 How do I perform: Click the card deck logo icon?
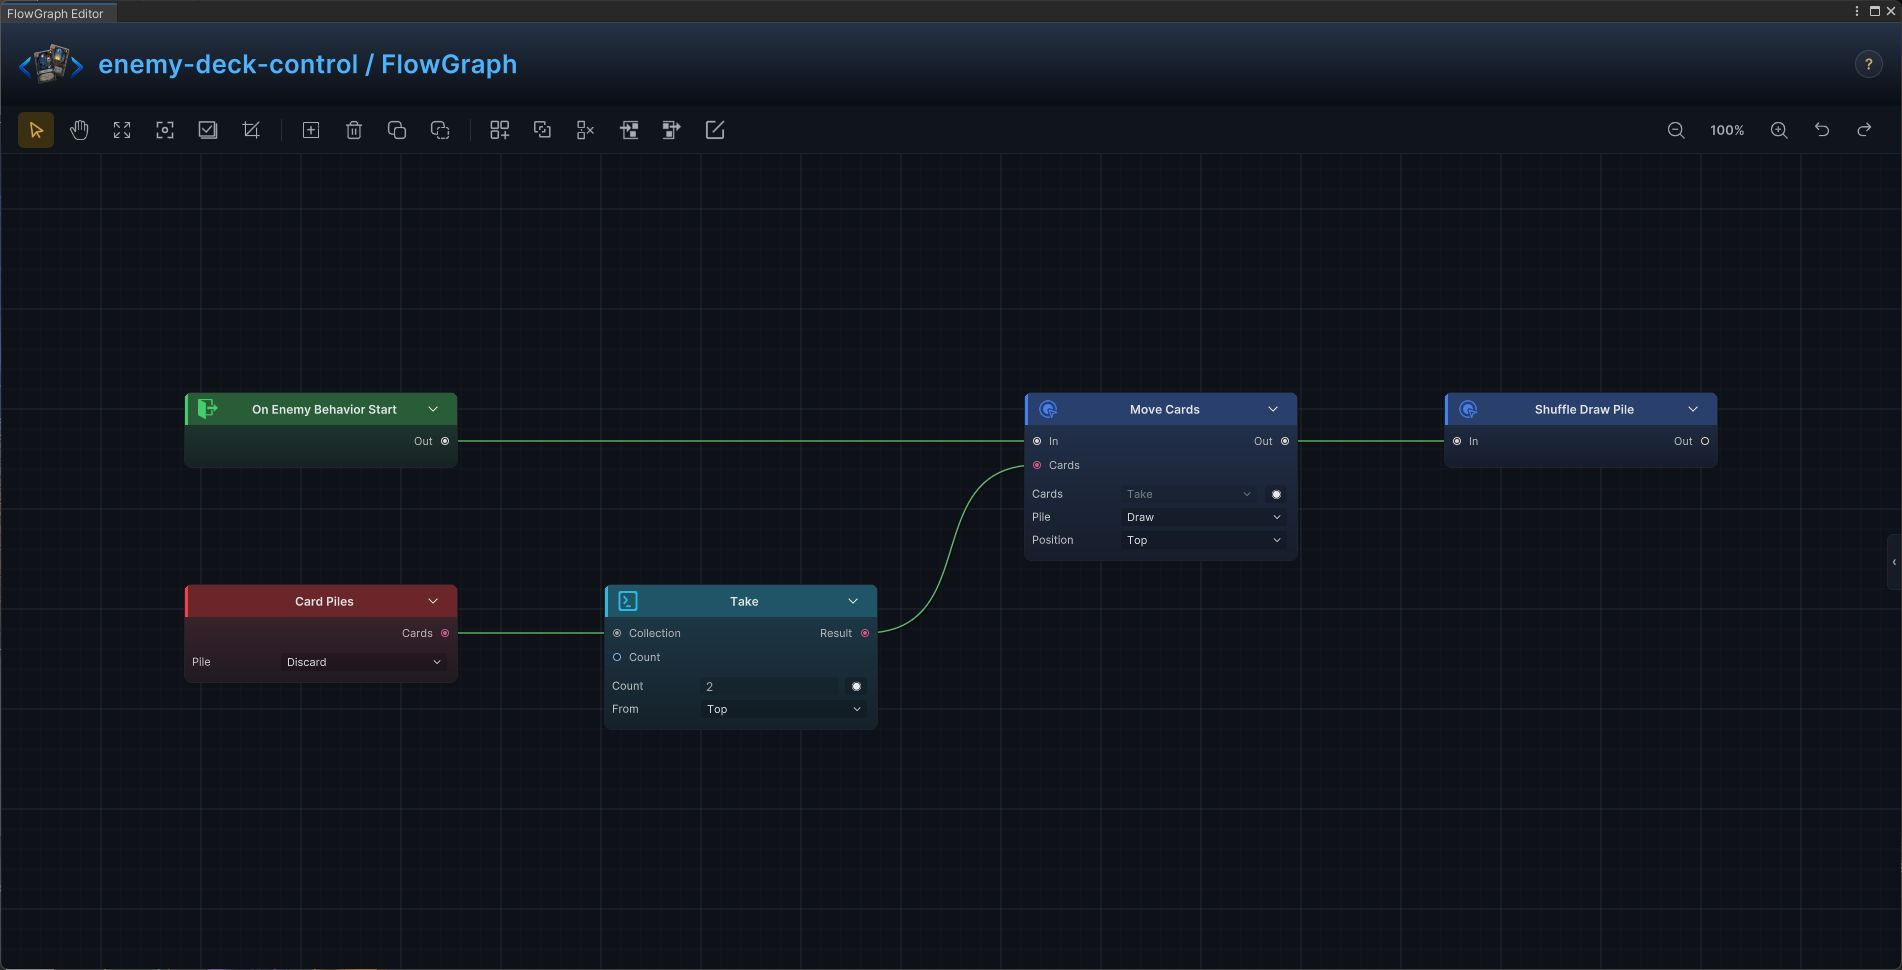pyautogui.click(x=51, y=64)
